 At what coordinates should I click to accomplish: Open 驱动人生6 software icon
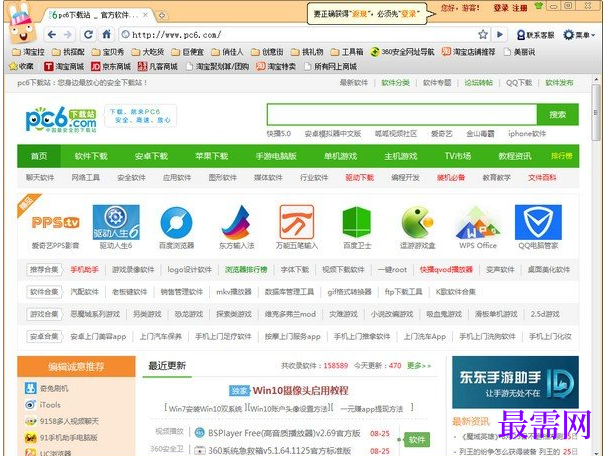click(116, 222)
